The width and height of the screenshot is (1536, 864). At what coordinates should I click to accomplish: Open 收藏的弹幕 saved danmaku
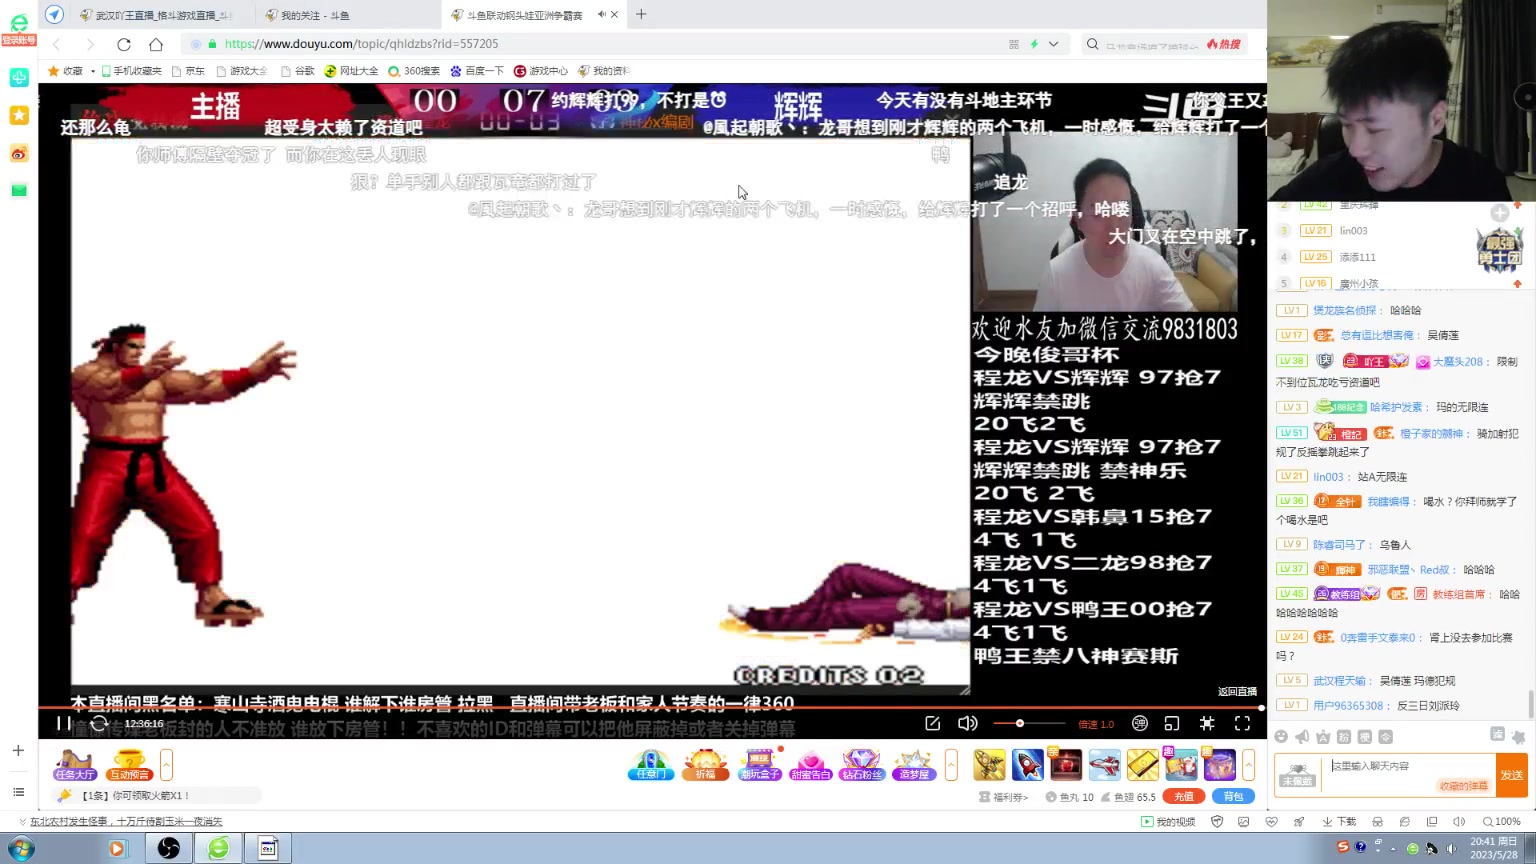click(x=1463, y=786)
